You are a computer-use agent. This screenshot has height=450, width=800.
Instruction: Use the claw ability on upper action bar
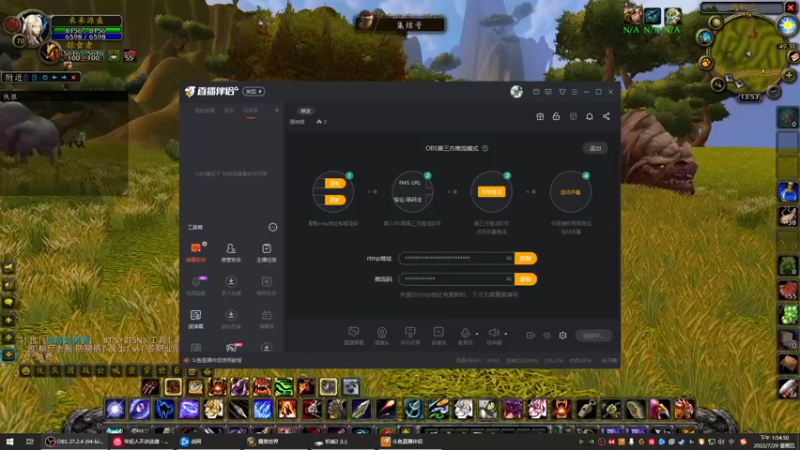click(150, 387)
